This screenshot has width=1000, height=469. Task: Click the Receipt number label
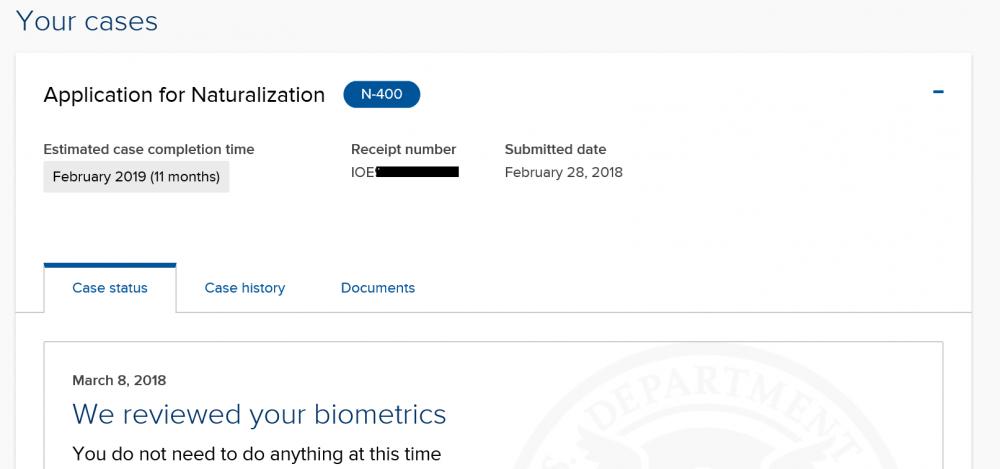click(403, 149)
